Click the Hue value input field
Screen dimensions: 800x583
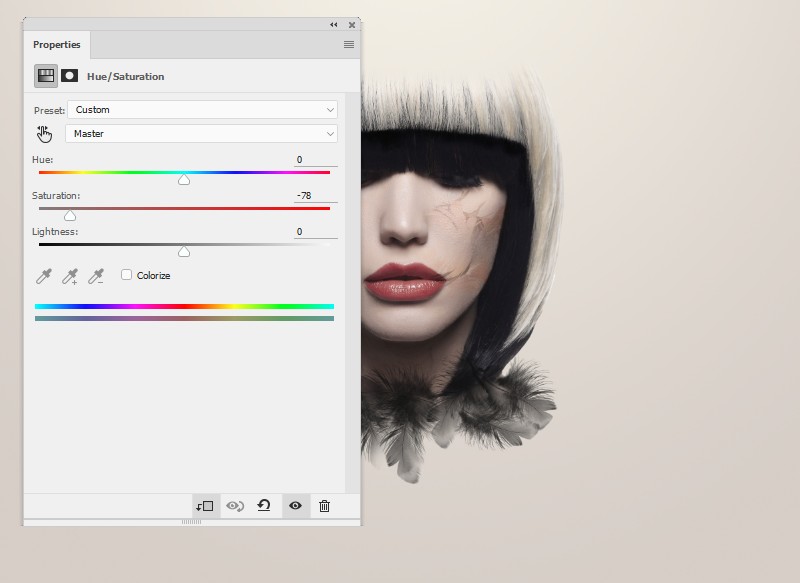314,160
